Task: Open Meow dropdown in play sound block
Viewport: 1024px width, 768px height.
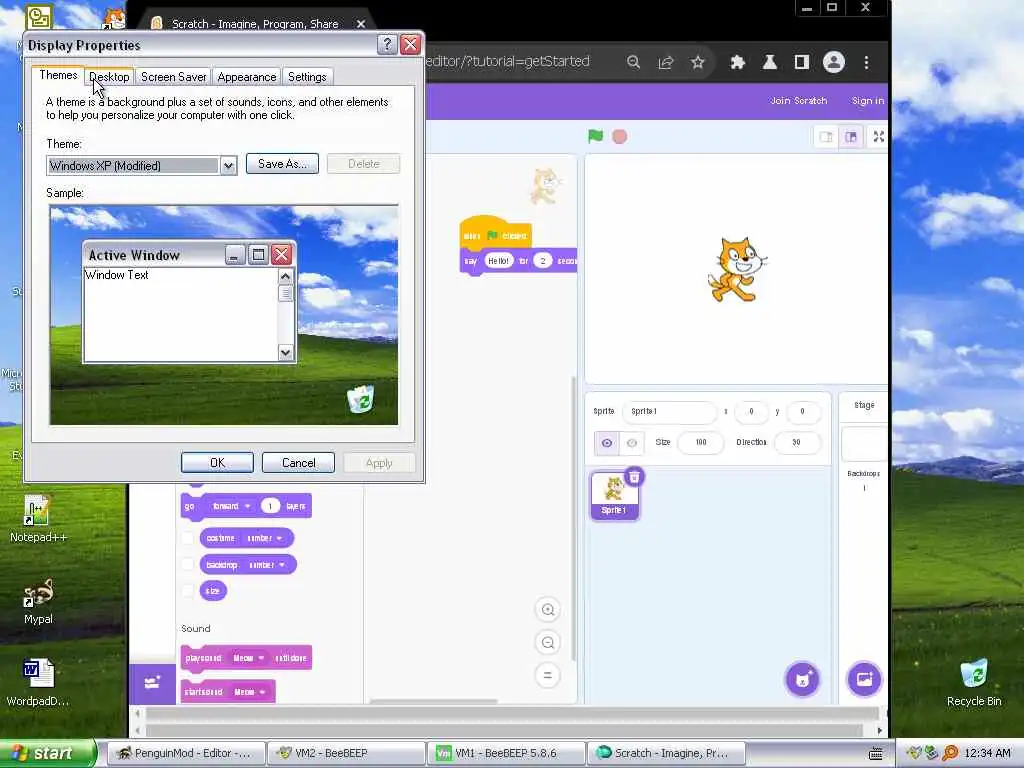Action: 248,658
